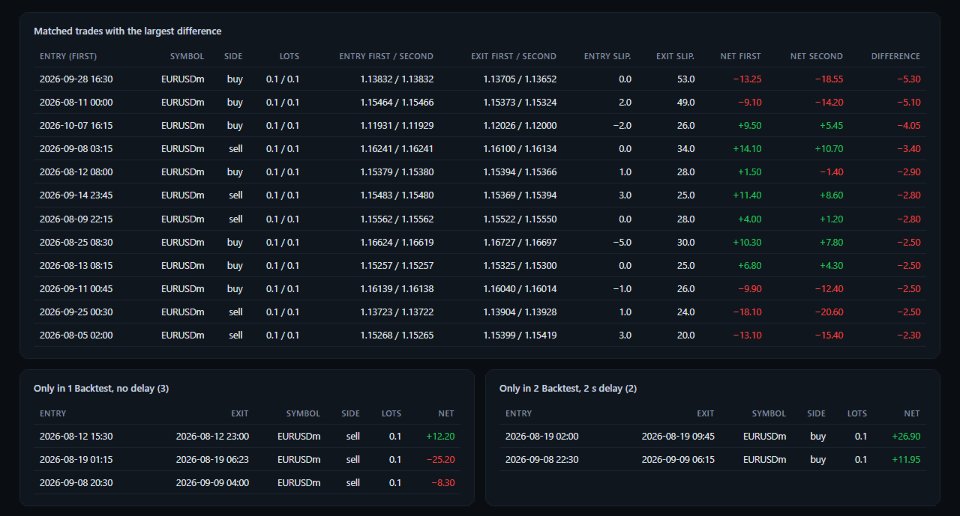Click exit time 2026-08-19 06:23
Screen dimensions: 960x516
pyautogui.click(x=212, y=460)
